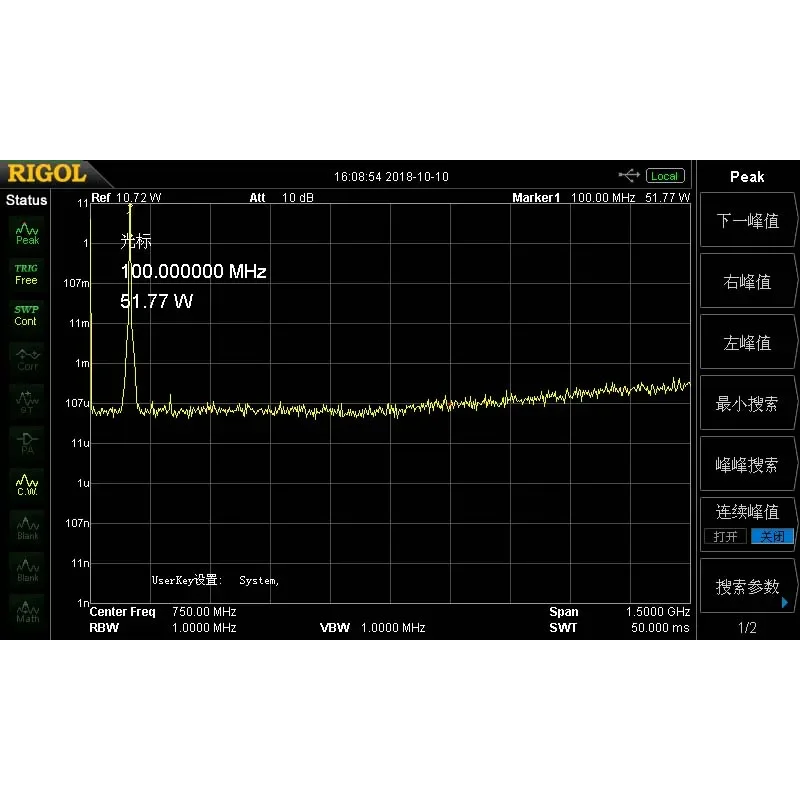The image size is (800, 800).
Task: Select the SWP Cont status icon
Action: point(26,315)
